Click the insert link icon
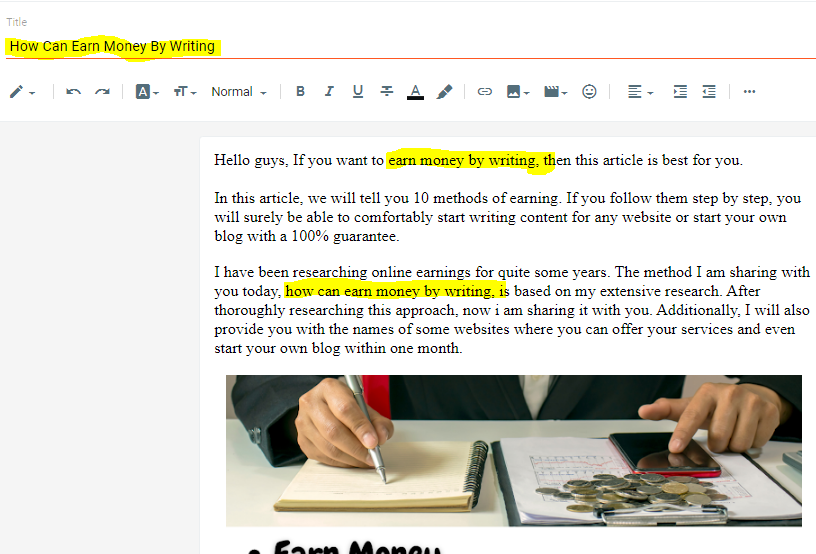 [x=484, y=92]
